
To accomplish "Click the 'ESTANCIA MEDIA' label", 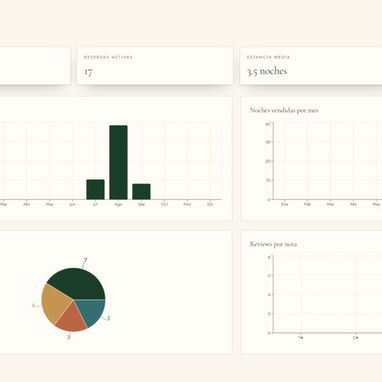I will click(269, 57).
